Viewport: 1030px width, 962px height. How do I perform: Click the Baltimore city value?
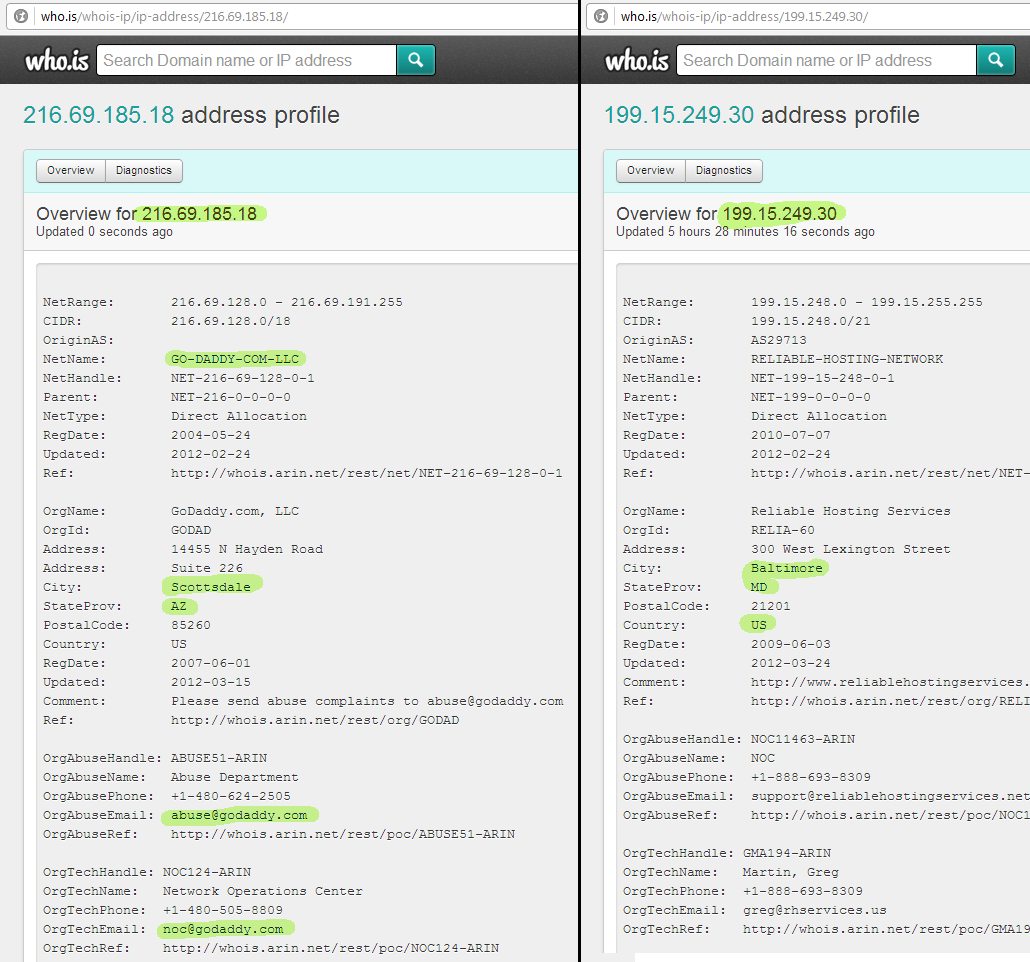(786, 568)
